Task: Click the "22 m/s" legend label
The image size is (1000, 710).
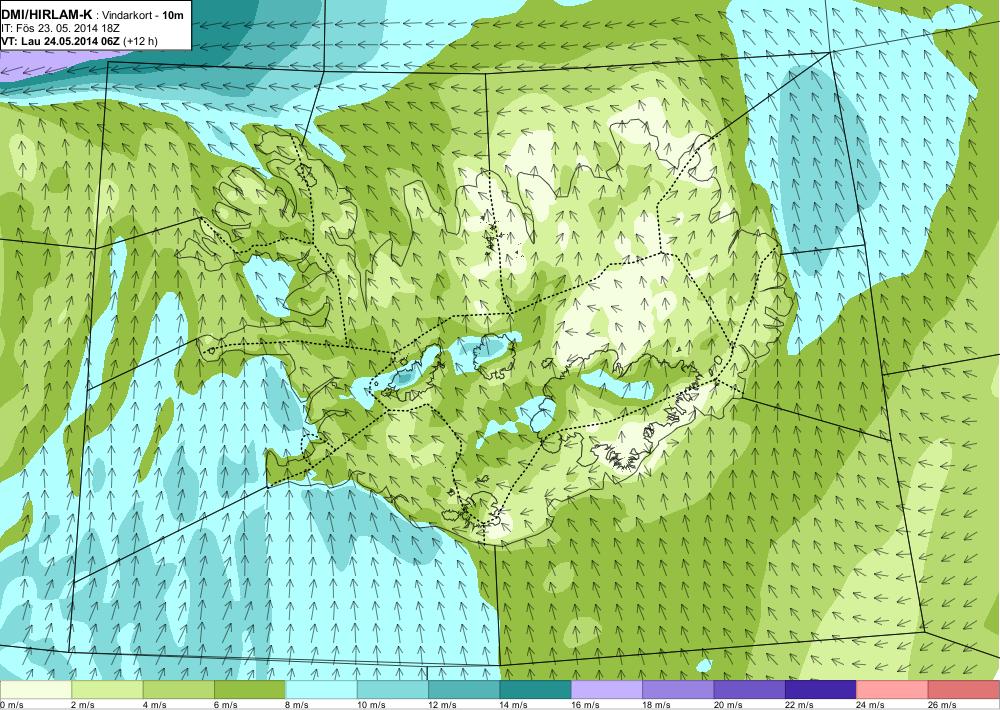Action: [800, 705]
